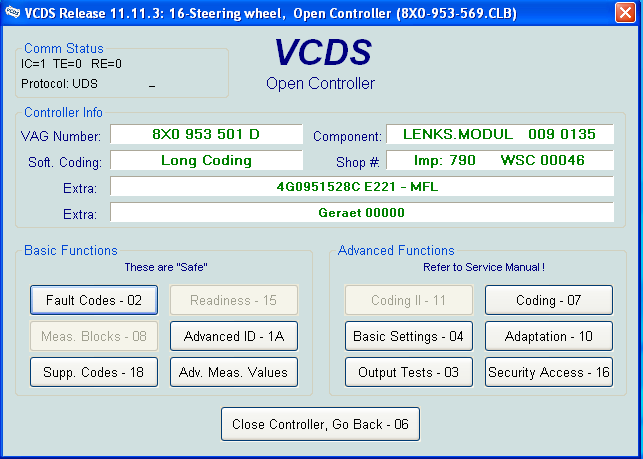The image size is (643, 459).
Task: Open Adv. Meas. Values
Action: tap(234, 372)
